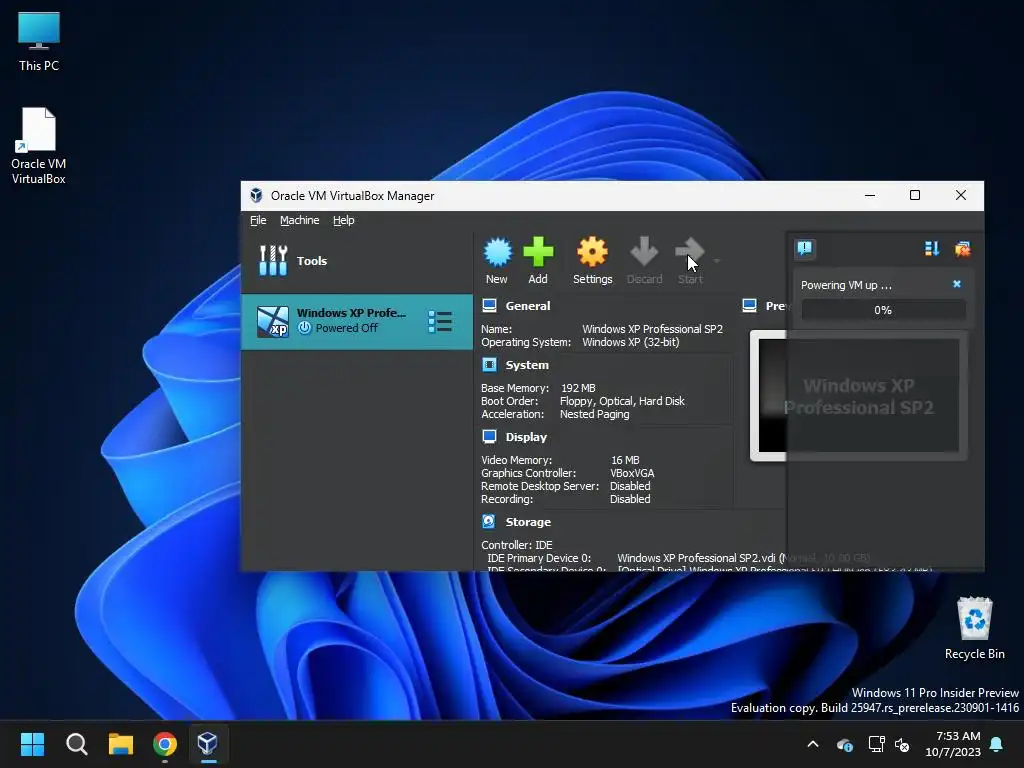Launch Google Chrome from taskbar

(x=165, y=743)
